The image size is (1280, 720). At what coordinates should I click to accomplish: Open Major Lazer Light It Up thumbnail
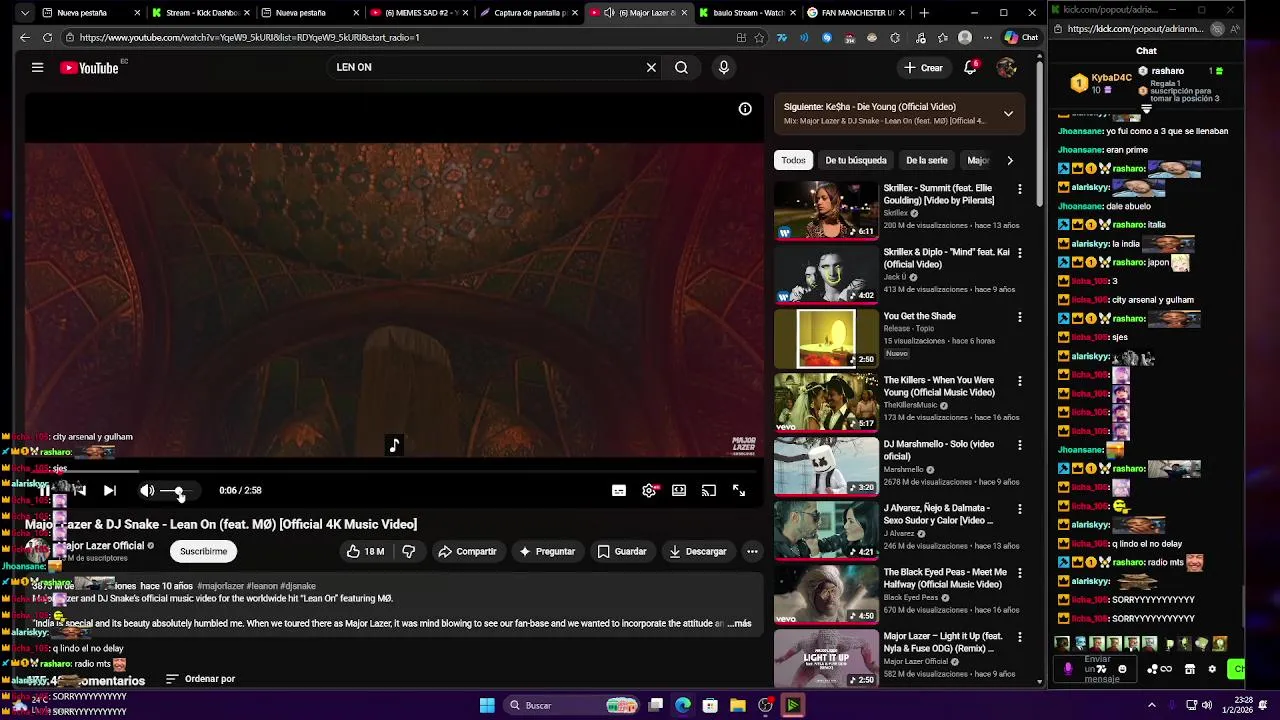(826, 658)
